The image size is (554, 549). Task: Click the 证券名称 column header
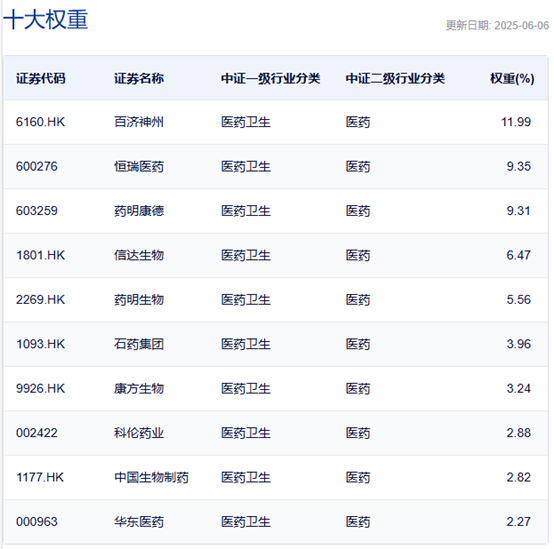click(x=139, y=78)
